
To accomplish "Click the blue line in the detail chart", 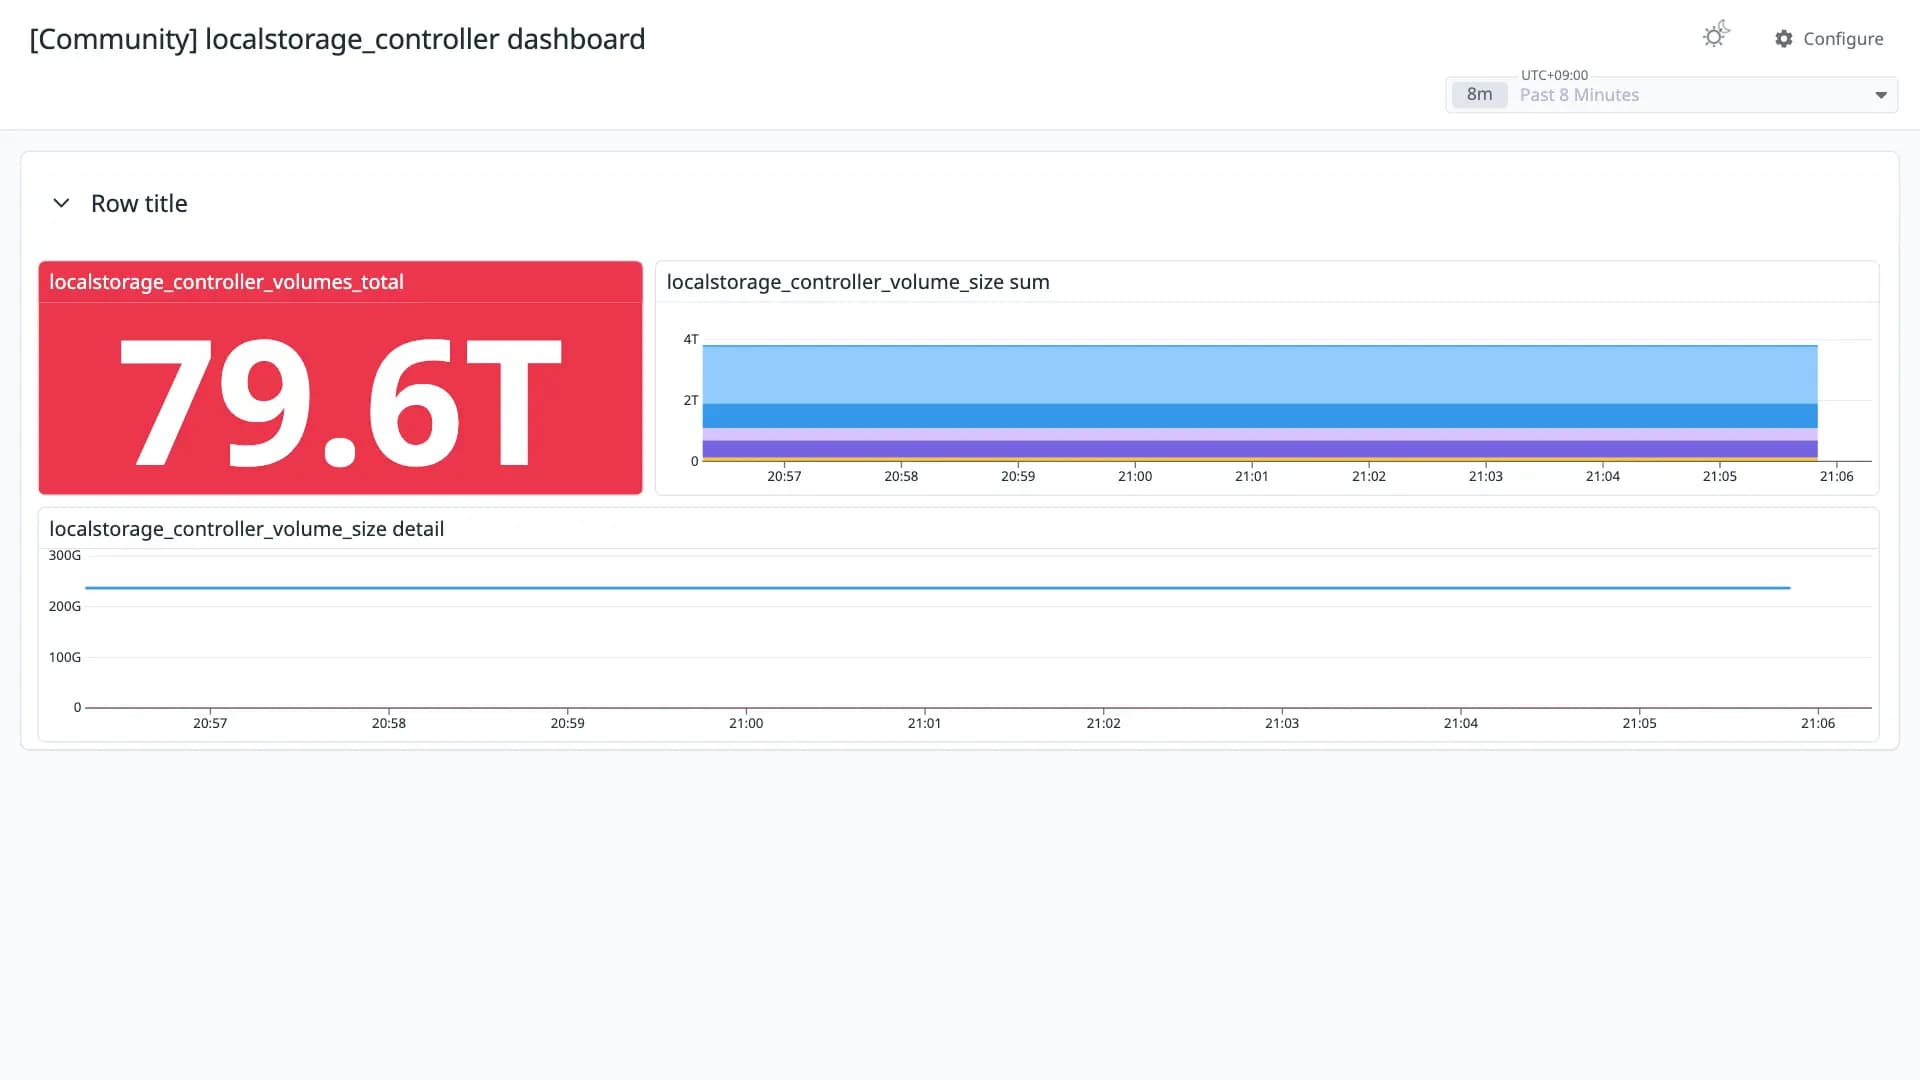I will pyautogui.click(x=938, y=588).
